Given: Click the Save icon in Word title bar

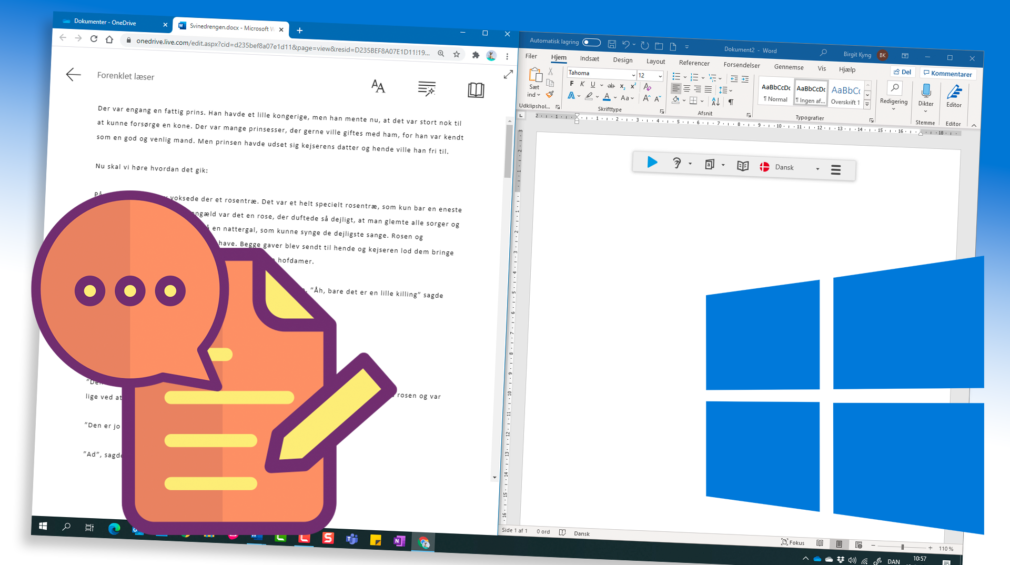Looking at the screenshot, I should (612, 44).
